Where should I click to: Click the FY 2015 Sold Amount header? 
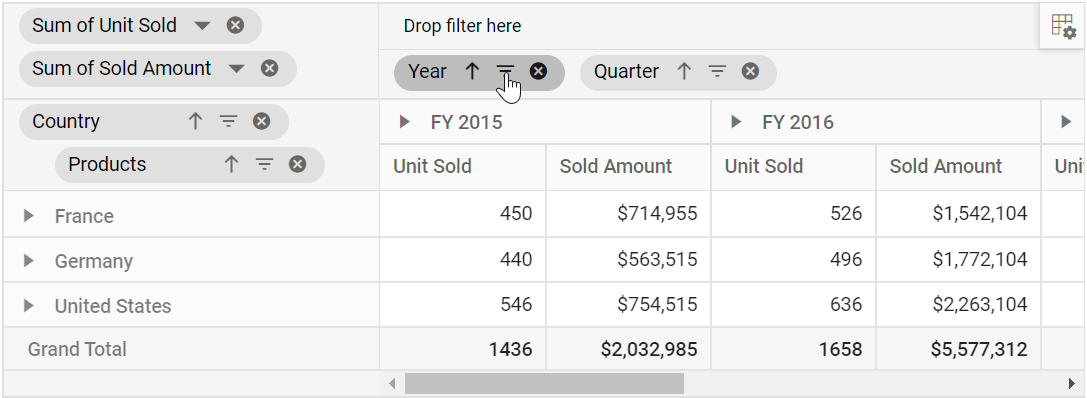tap(628, 167)
